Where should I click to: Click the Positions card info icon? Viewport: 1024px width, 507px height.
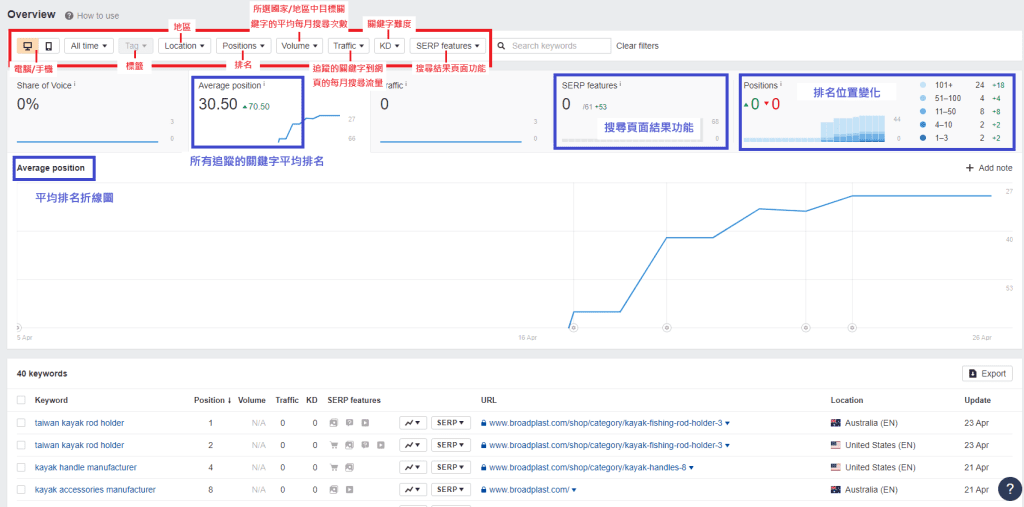(781, 84)
